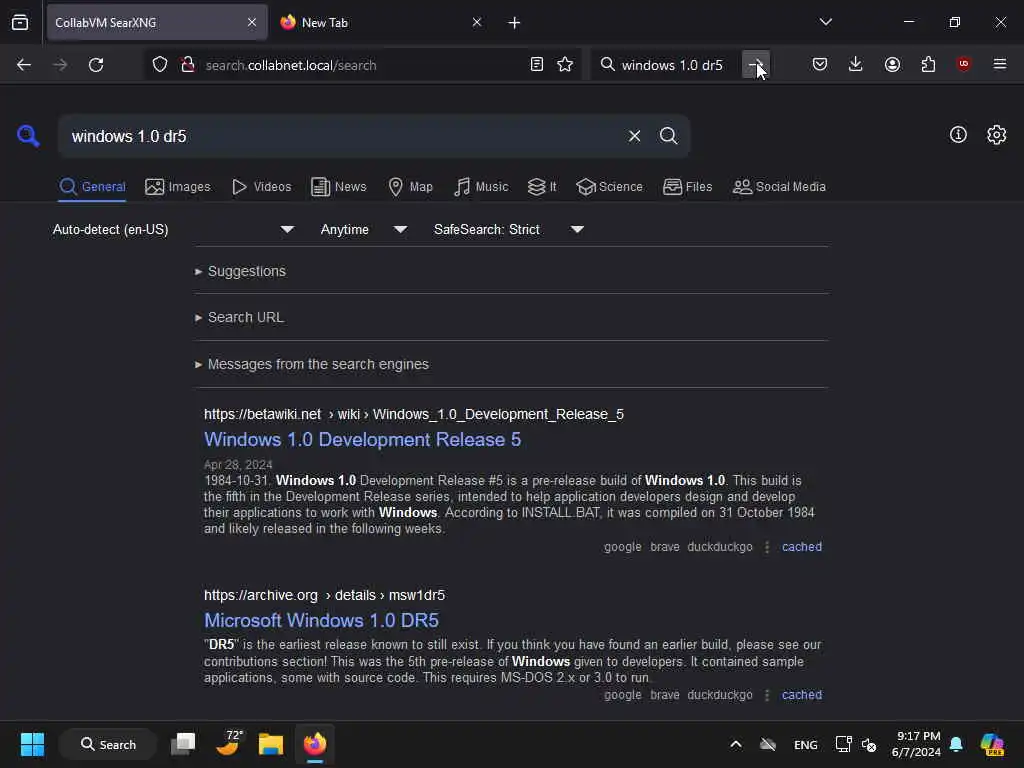
Task: Open Task View on taskbar
Action: (183, 744)
